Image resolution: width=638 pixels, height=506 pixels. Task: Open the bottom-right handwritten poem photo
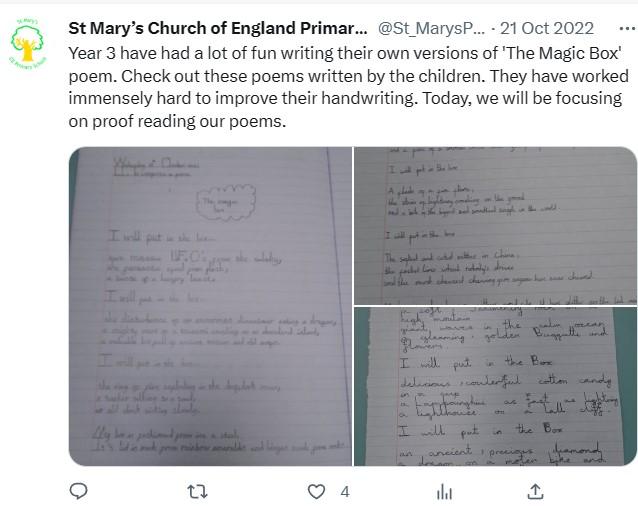click(495, 385)
